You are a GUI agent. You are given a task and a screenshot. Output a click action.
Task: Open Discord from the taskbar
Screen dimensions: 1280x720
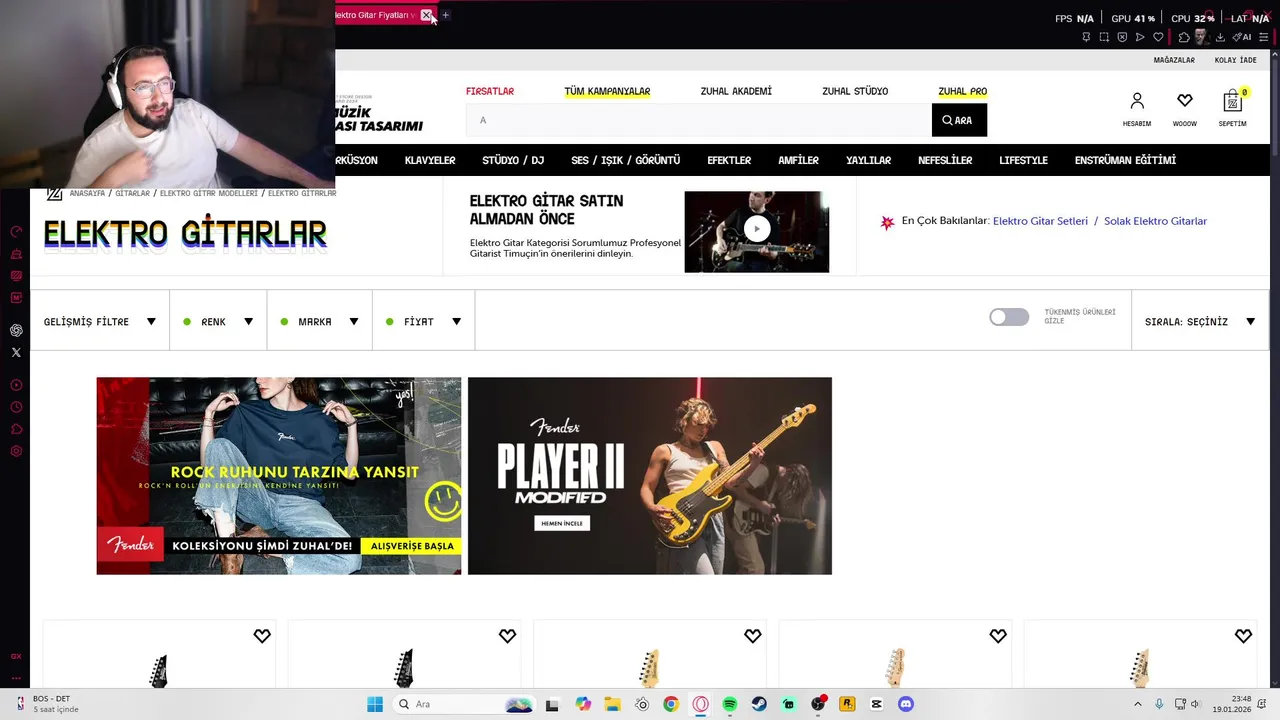click(x=906, y=704)
